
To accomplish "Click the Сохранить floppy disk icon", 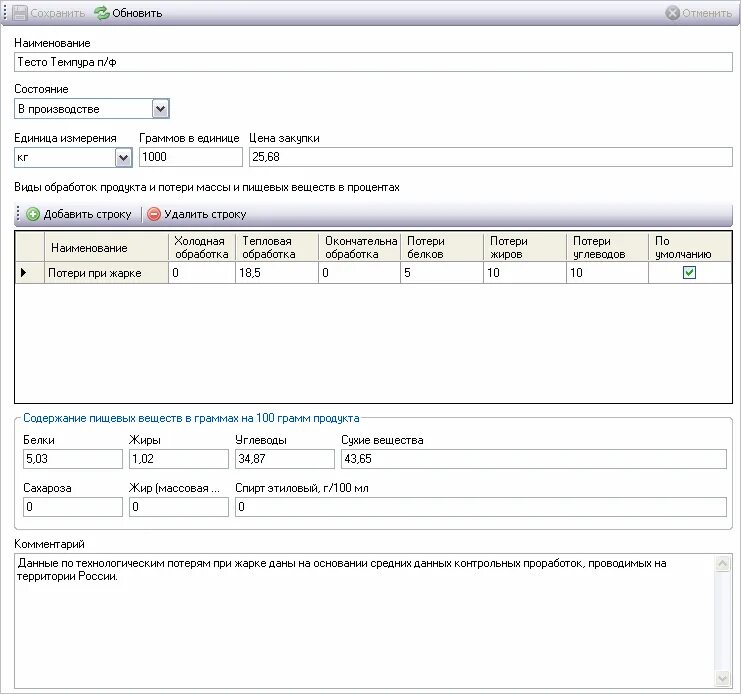I will (x=20, y=13).
